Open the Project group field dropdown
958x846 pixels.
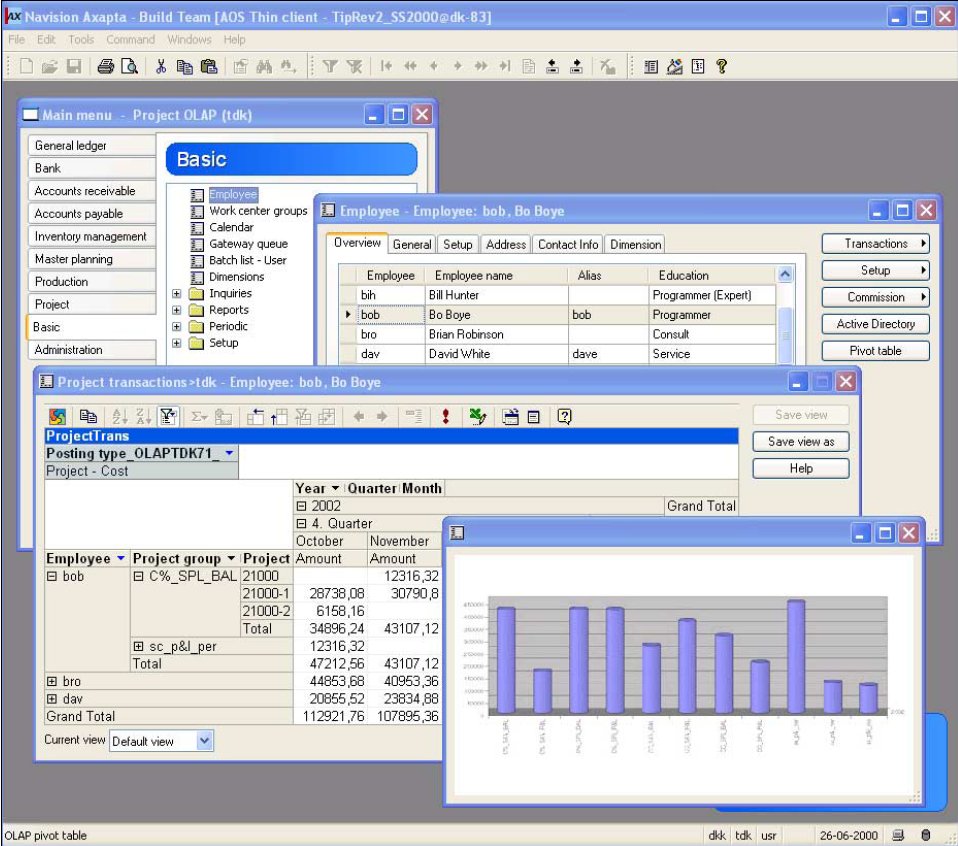[x=231, y=559]
